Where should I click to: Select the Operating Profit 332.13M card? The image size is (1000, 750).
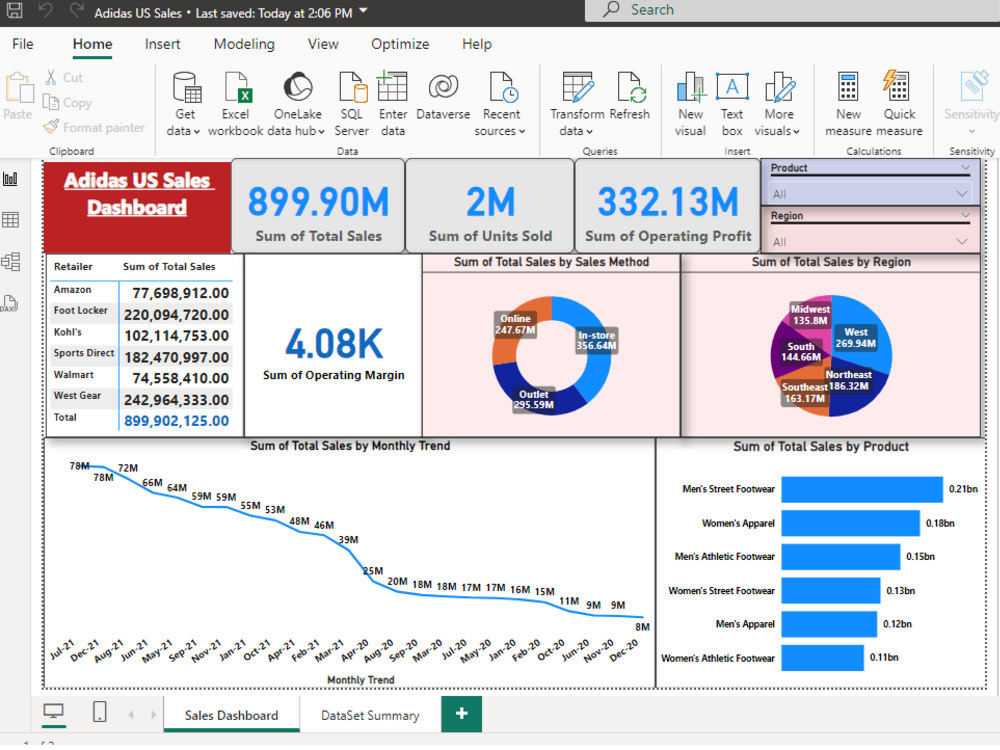[668, 207]
